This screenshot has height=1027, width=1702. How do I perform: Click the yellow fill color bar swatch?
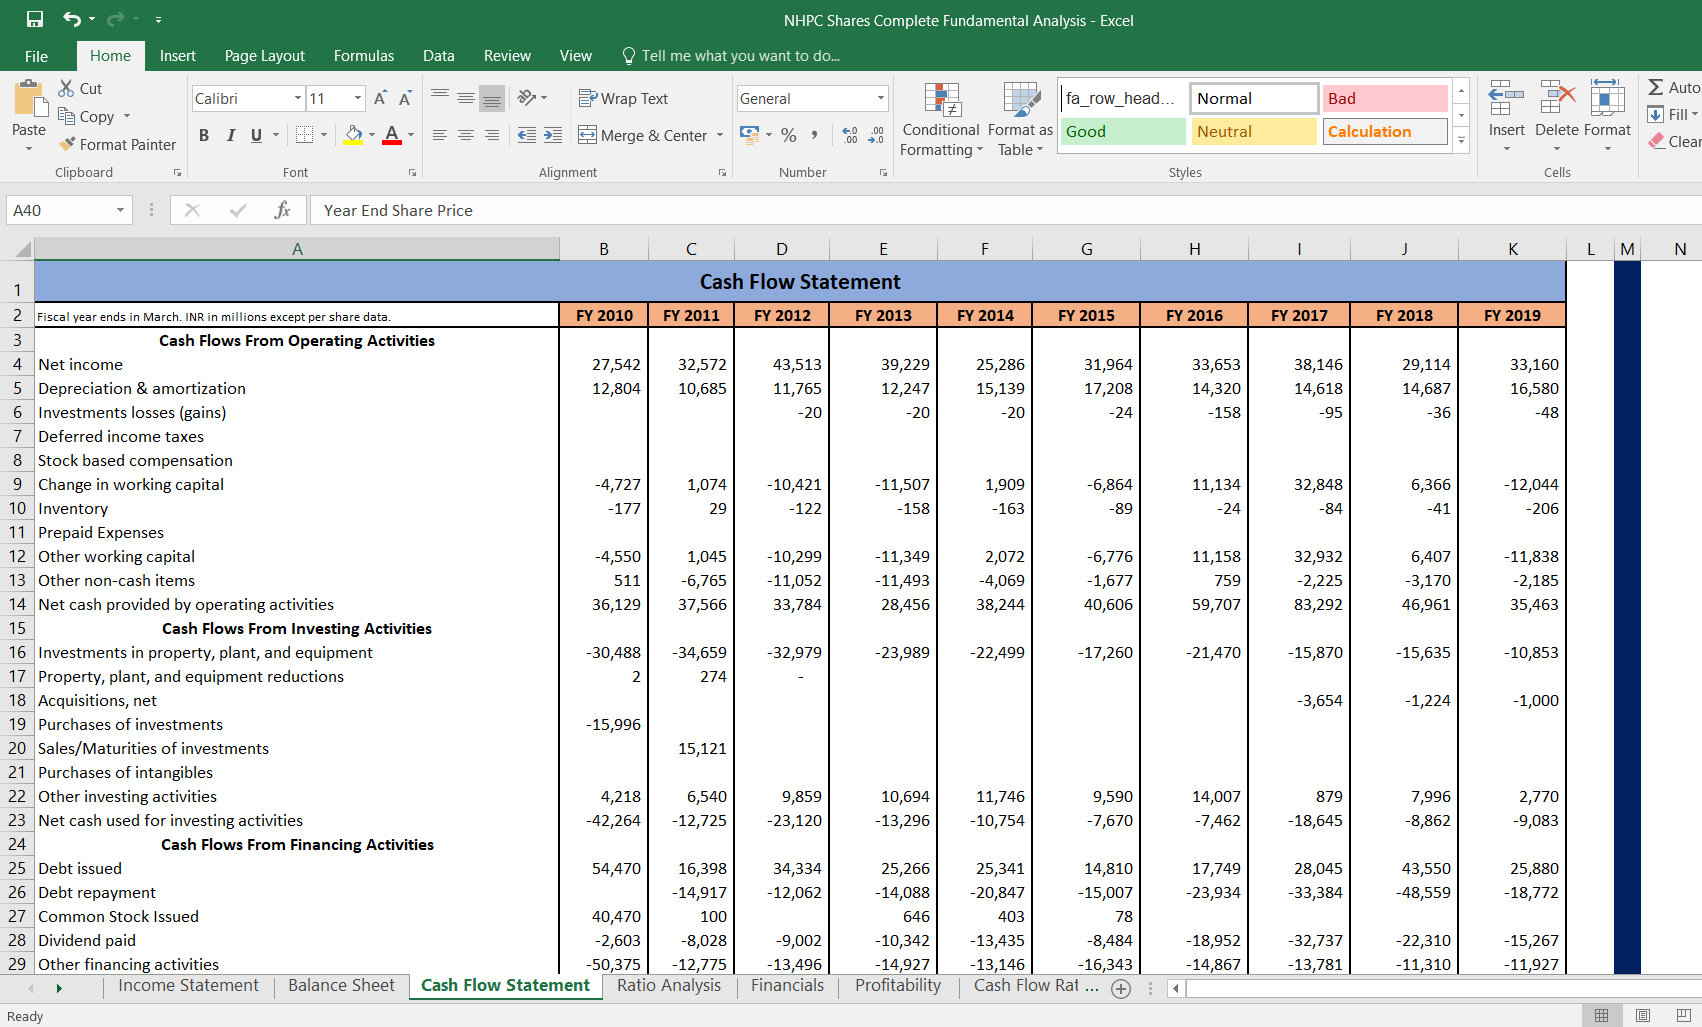353,143
